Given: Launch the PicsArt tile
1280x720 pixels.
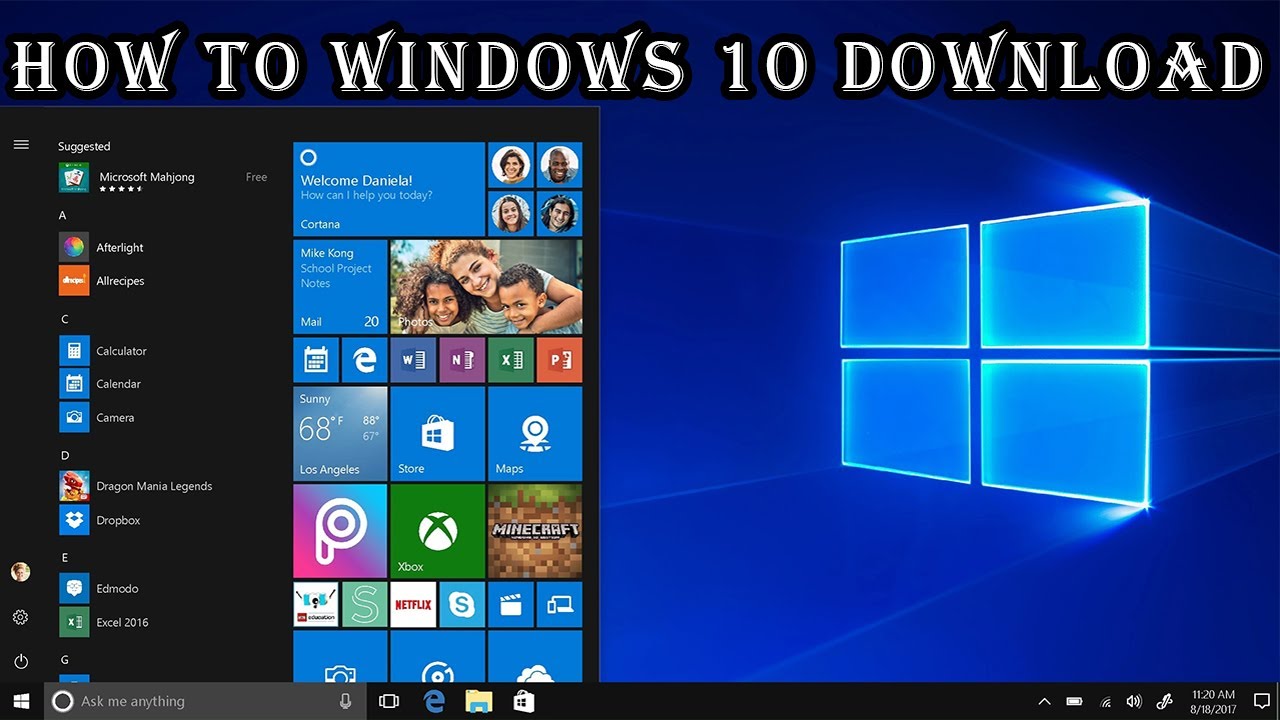Looking at the screenshot, I should pos(340,531).
